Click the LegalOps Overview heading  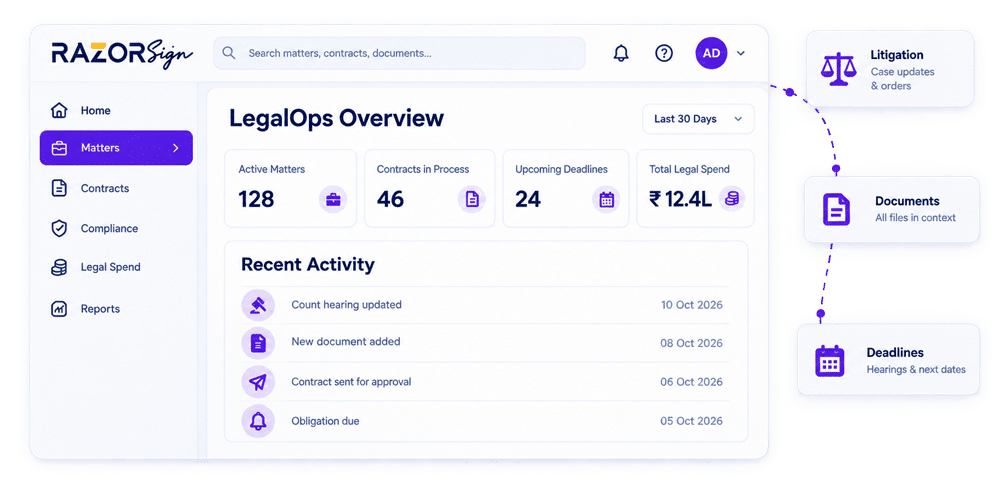pyautogui.click(x=336, y=119)
